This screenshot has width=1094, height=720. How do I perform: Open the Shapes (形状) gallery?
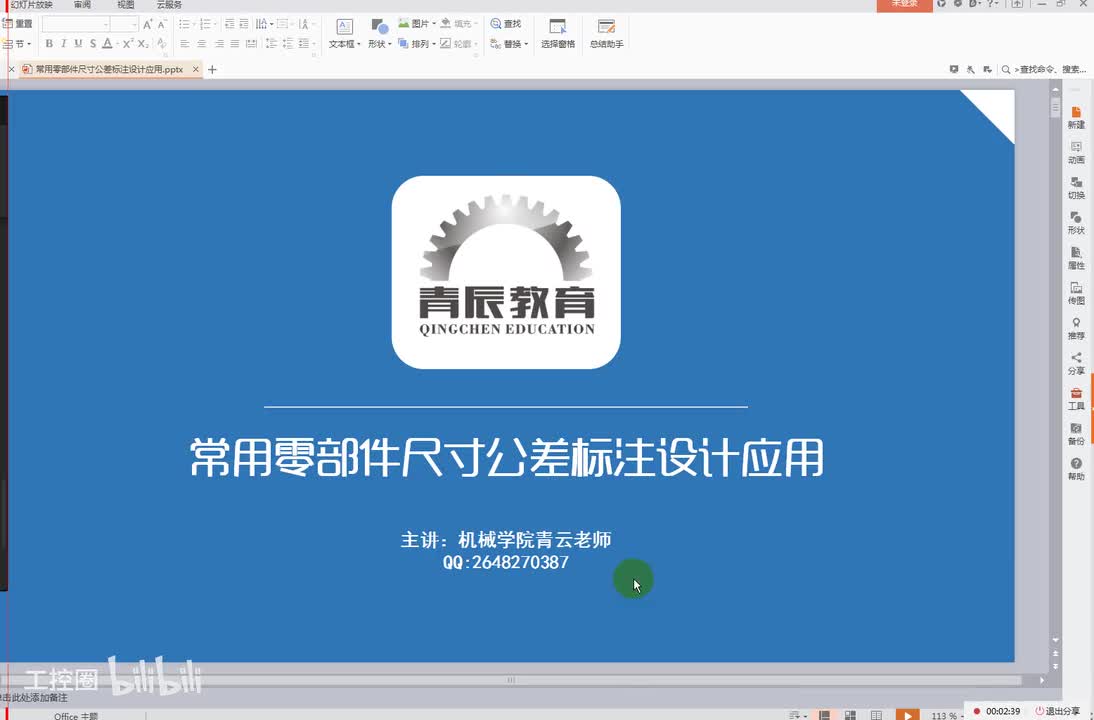pyautogui.click(x=380, y=33)
